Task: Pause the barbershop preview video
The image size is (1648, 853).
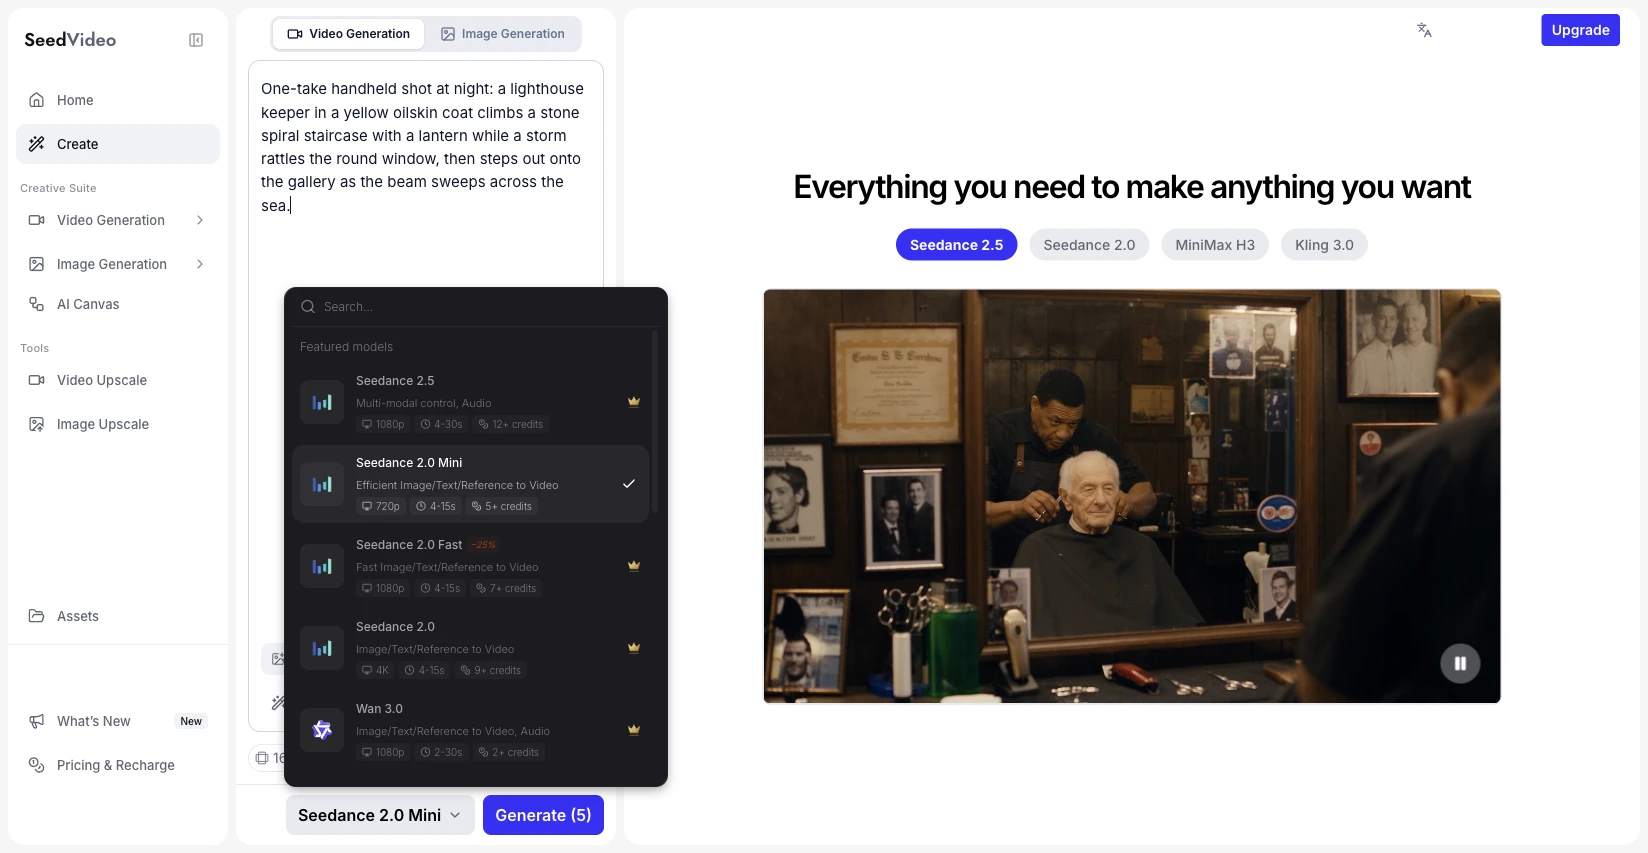Action: [x=1460, y=663]
